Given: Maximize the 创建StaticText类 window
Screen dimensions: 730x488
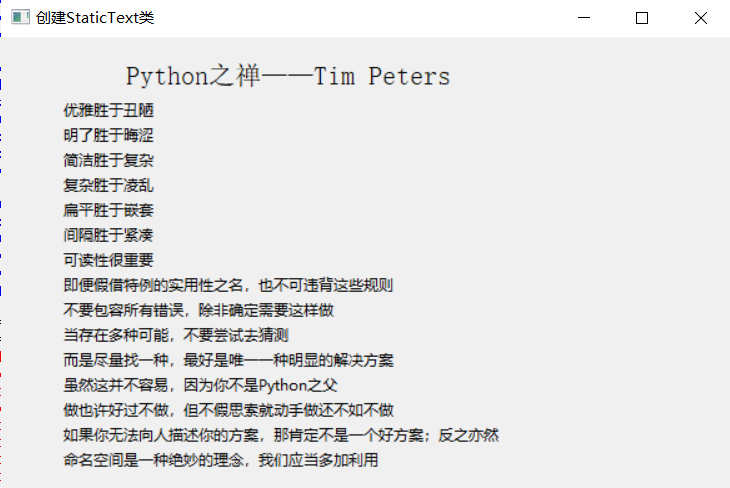Looking at the screenshot, I should tap(642, 18).
